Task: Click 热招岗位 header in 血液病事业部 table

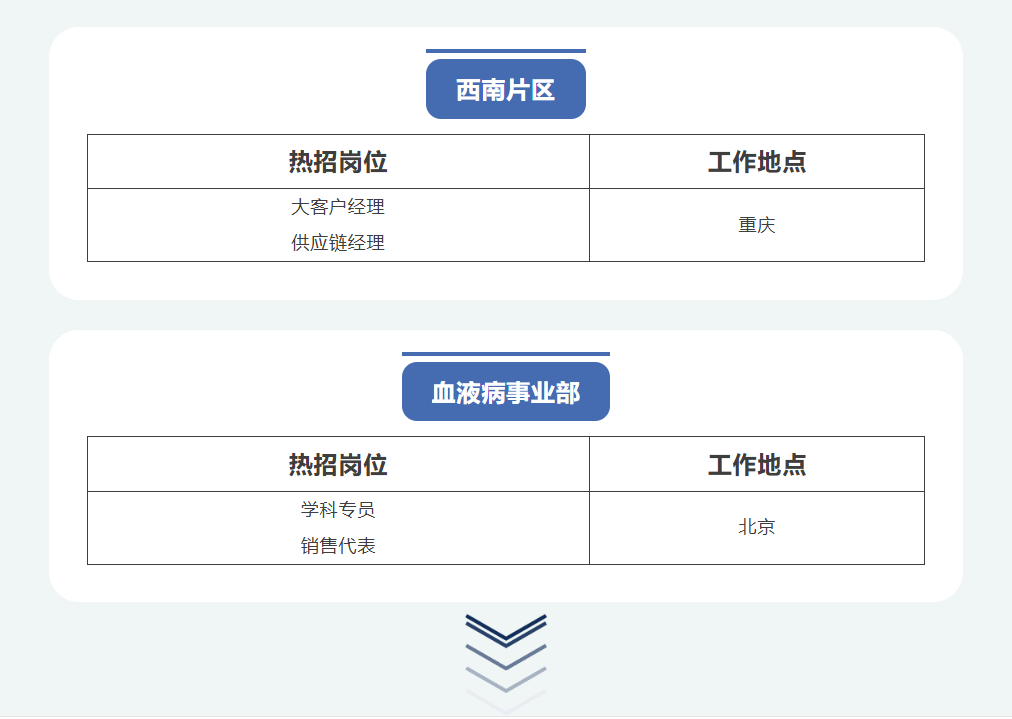Action: (338, 465)
